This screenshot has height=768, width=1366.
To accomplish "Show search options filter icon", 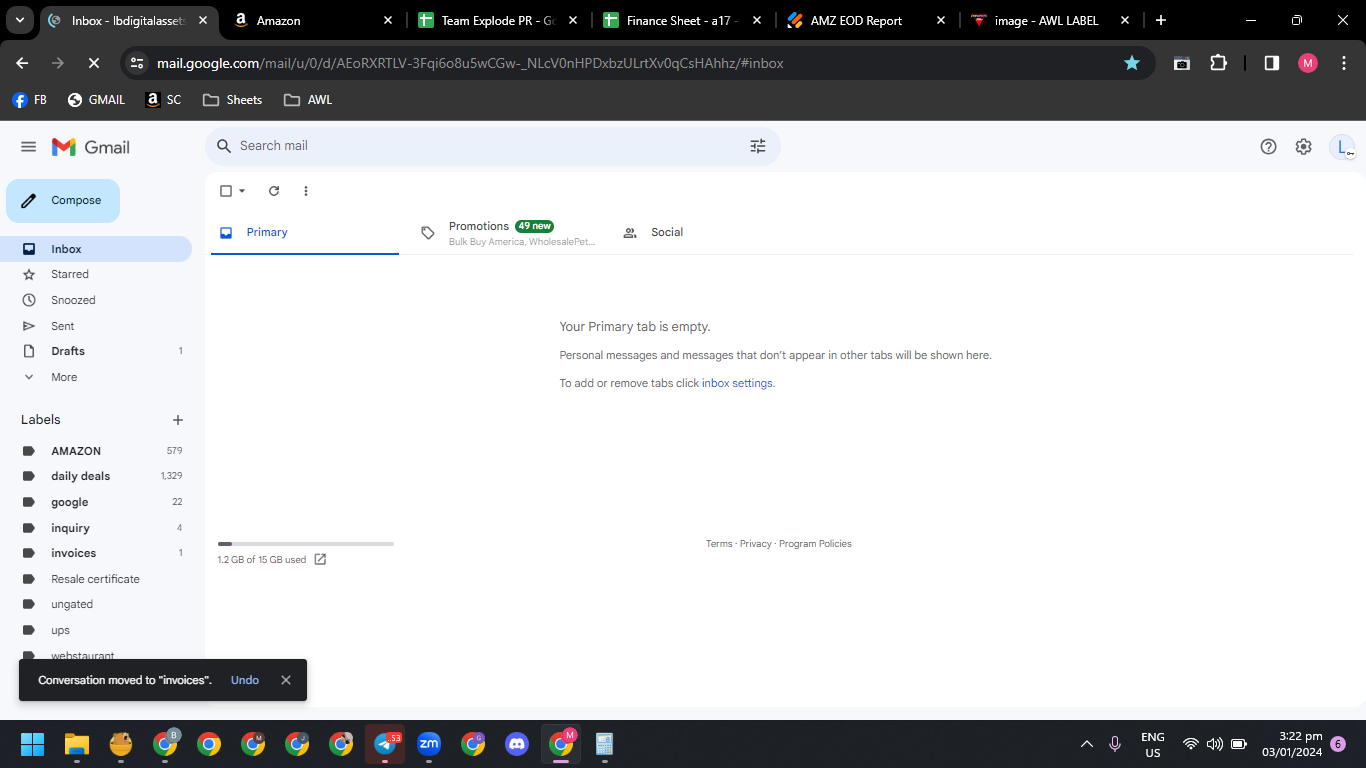I will click(x=758, y=146).
